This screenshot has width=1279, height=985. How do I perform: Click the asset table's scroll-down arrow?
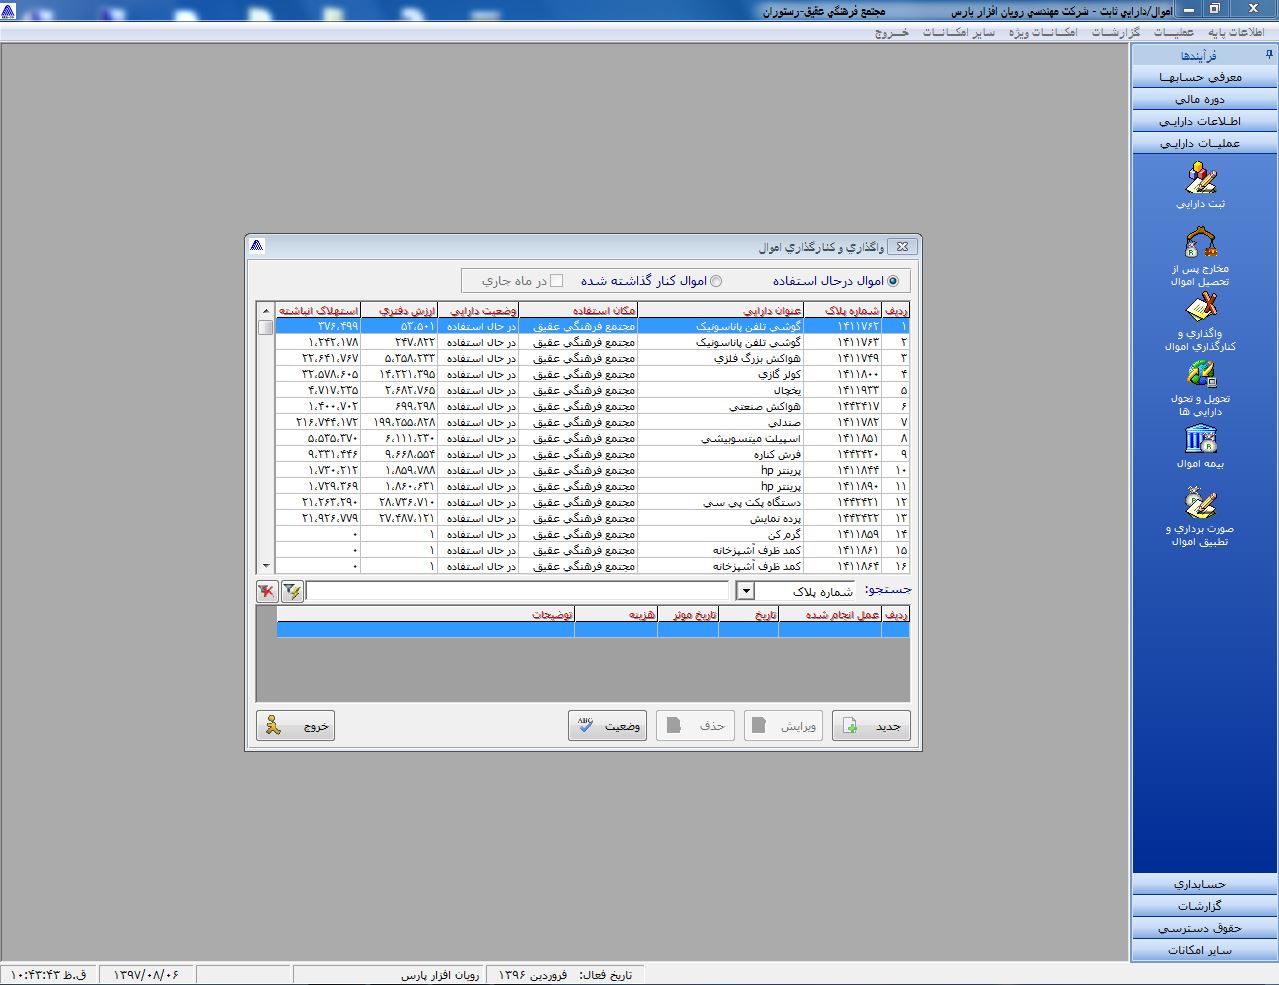pos(265,566)
